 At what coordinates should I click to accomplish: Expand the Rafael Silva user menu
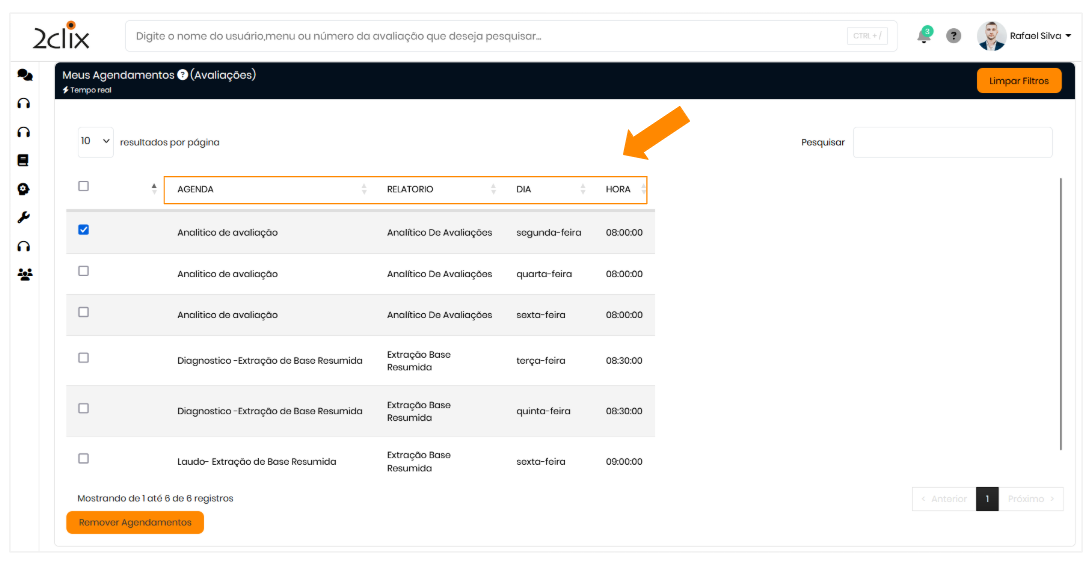pyautogui.click(x=1040, y=36)
